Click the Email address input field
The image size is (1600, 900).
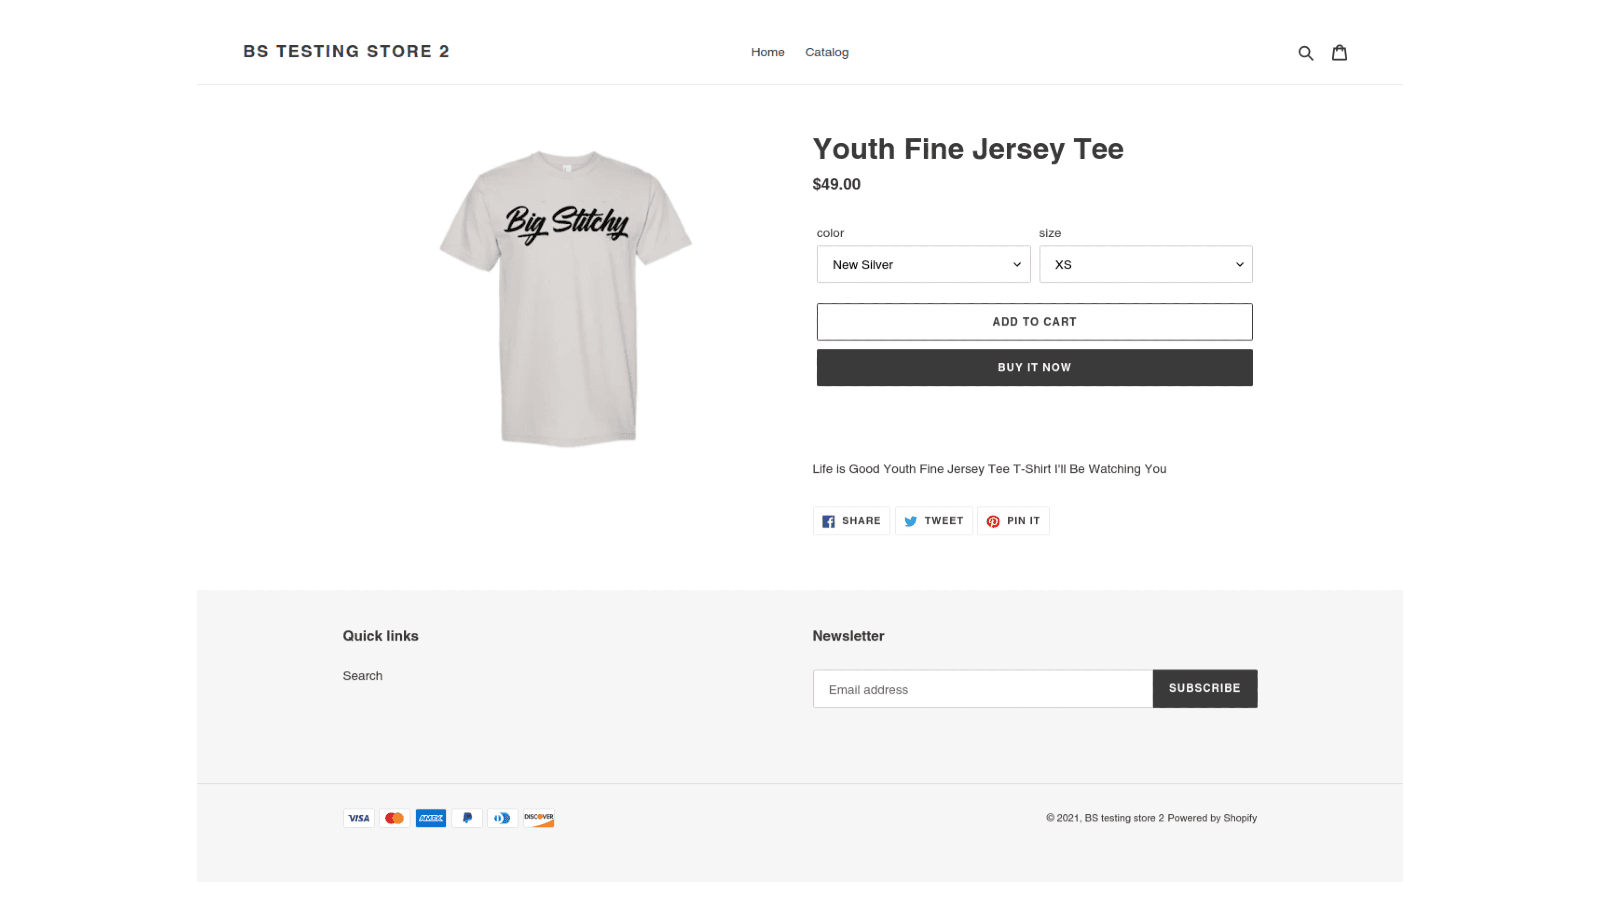click(x=982, y=688)
